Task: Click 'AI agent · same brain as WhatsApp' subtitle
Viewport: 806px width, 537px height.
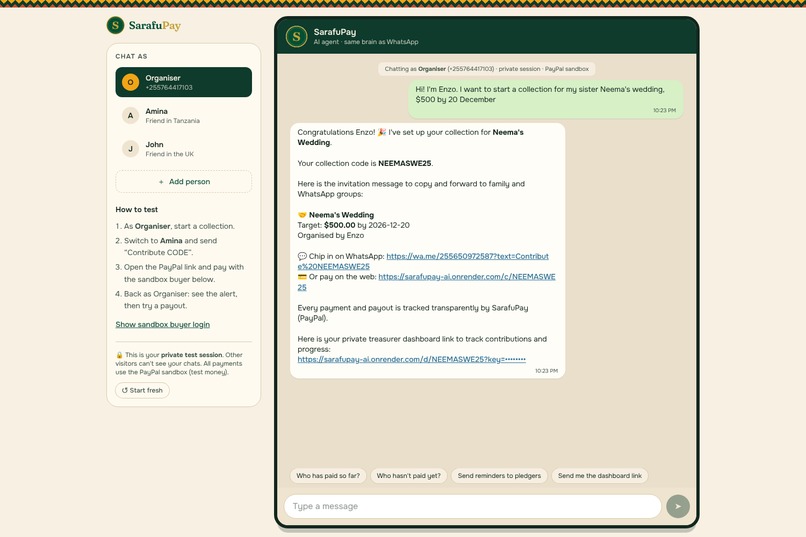Action: (x=366, y=42)
